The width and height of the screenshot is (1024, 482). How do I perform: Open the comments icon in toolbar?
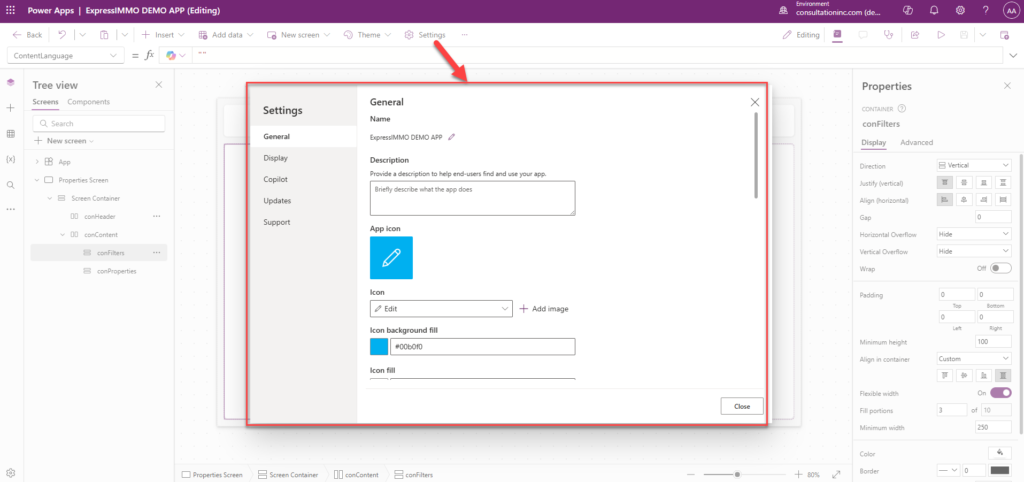[x=863, y=35]
